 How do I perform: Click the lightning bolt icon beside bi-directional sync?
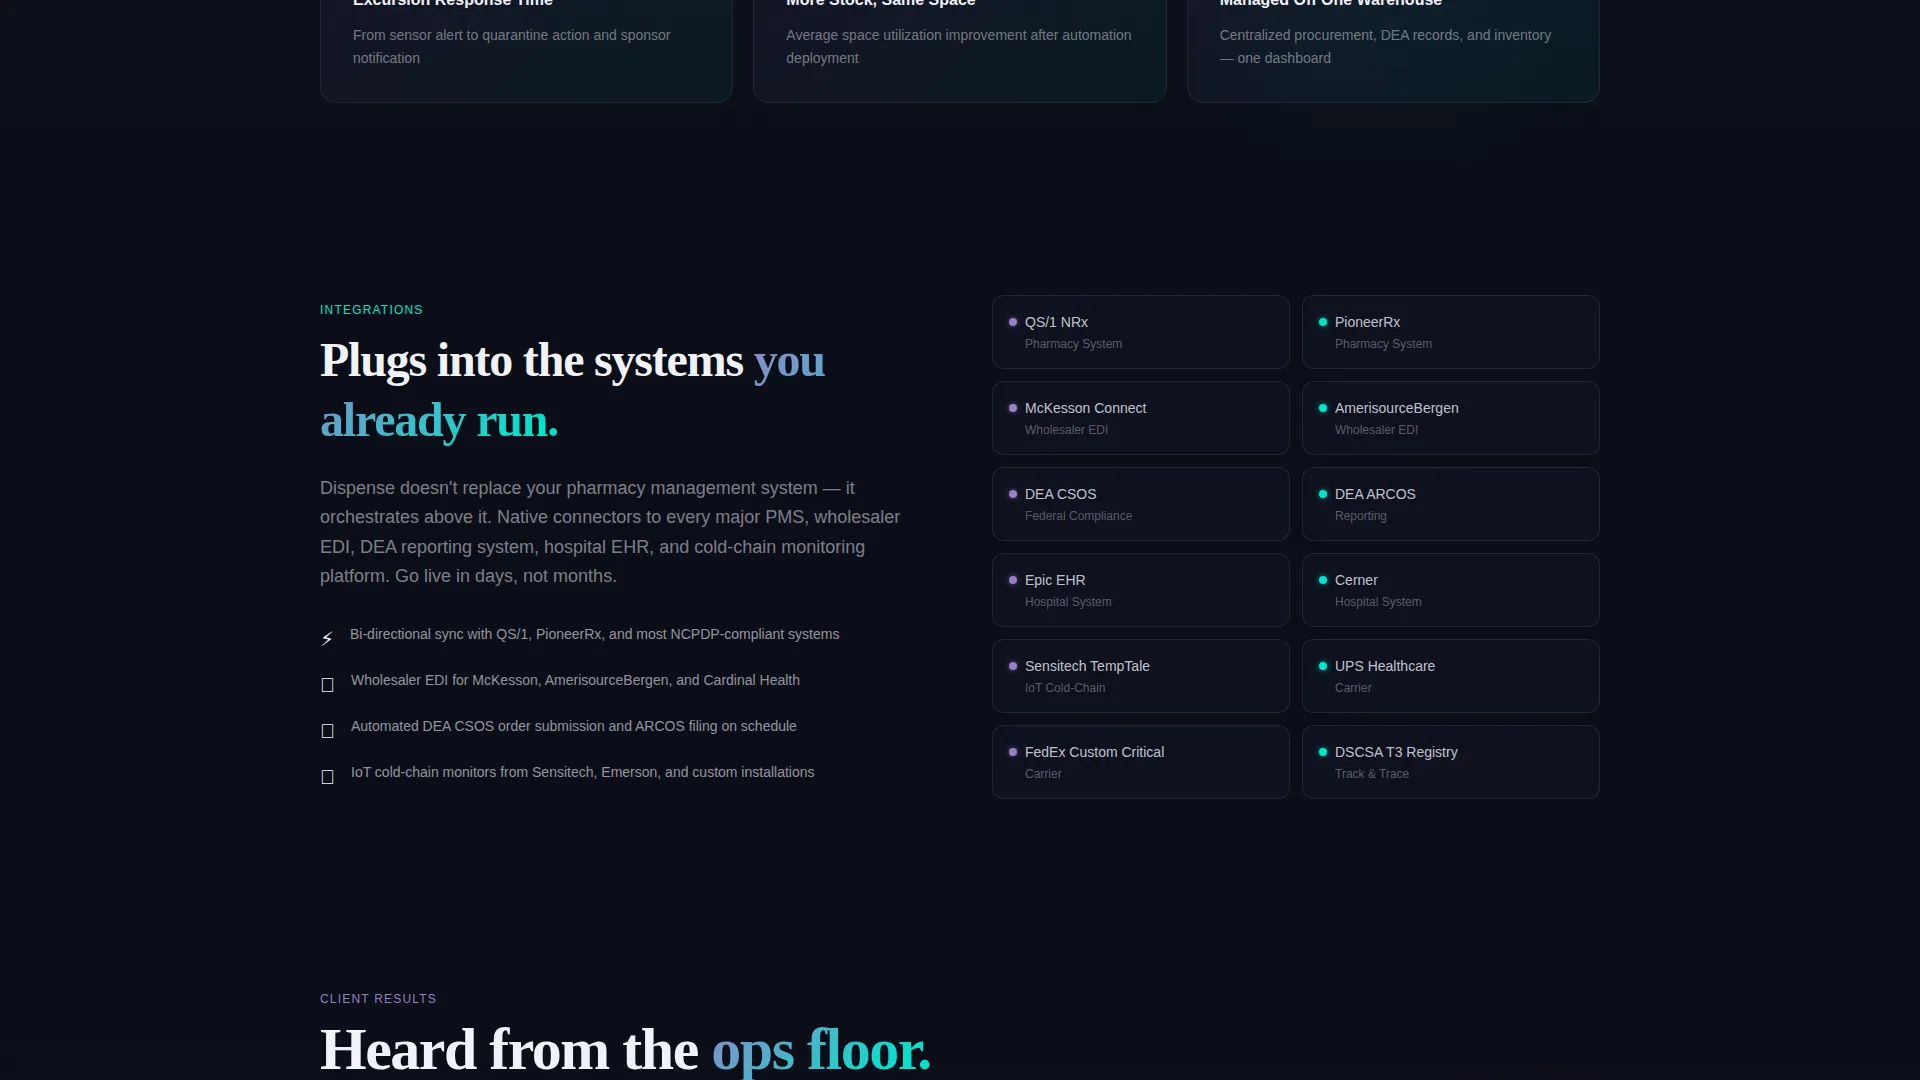pyautogui.click(x=327, y=639)
